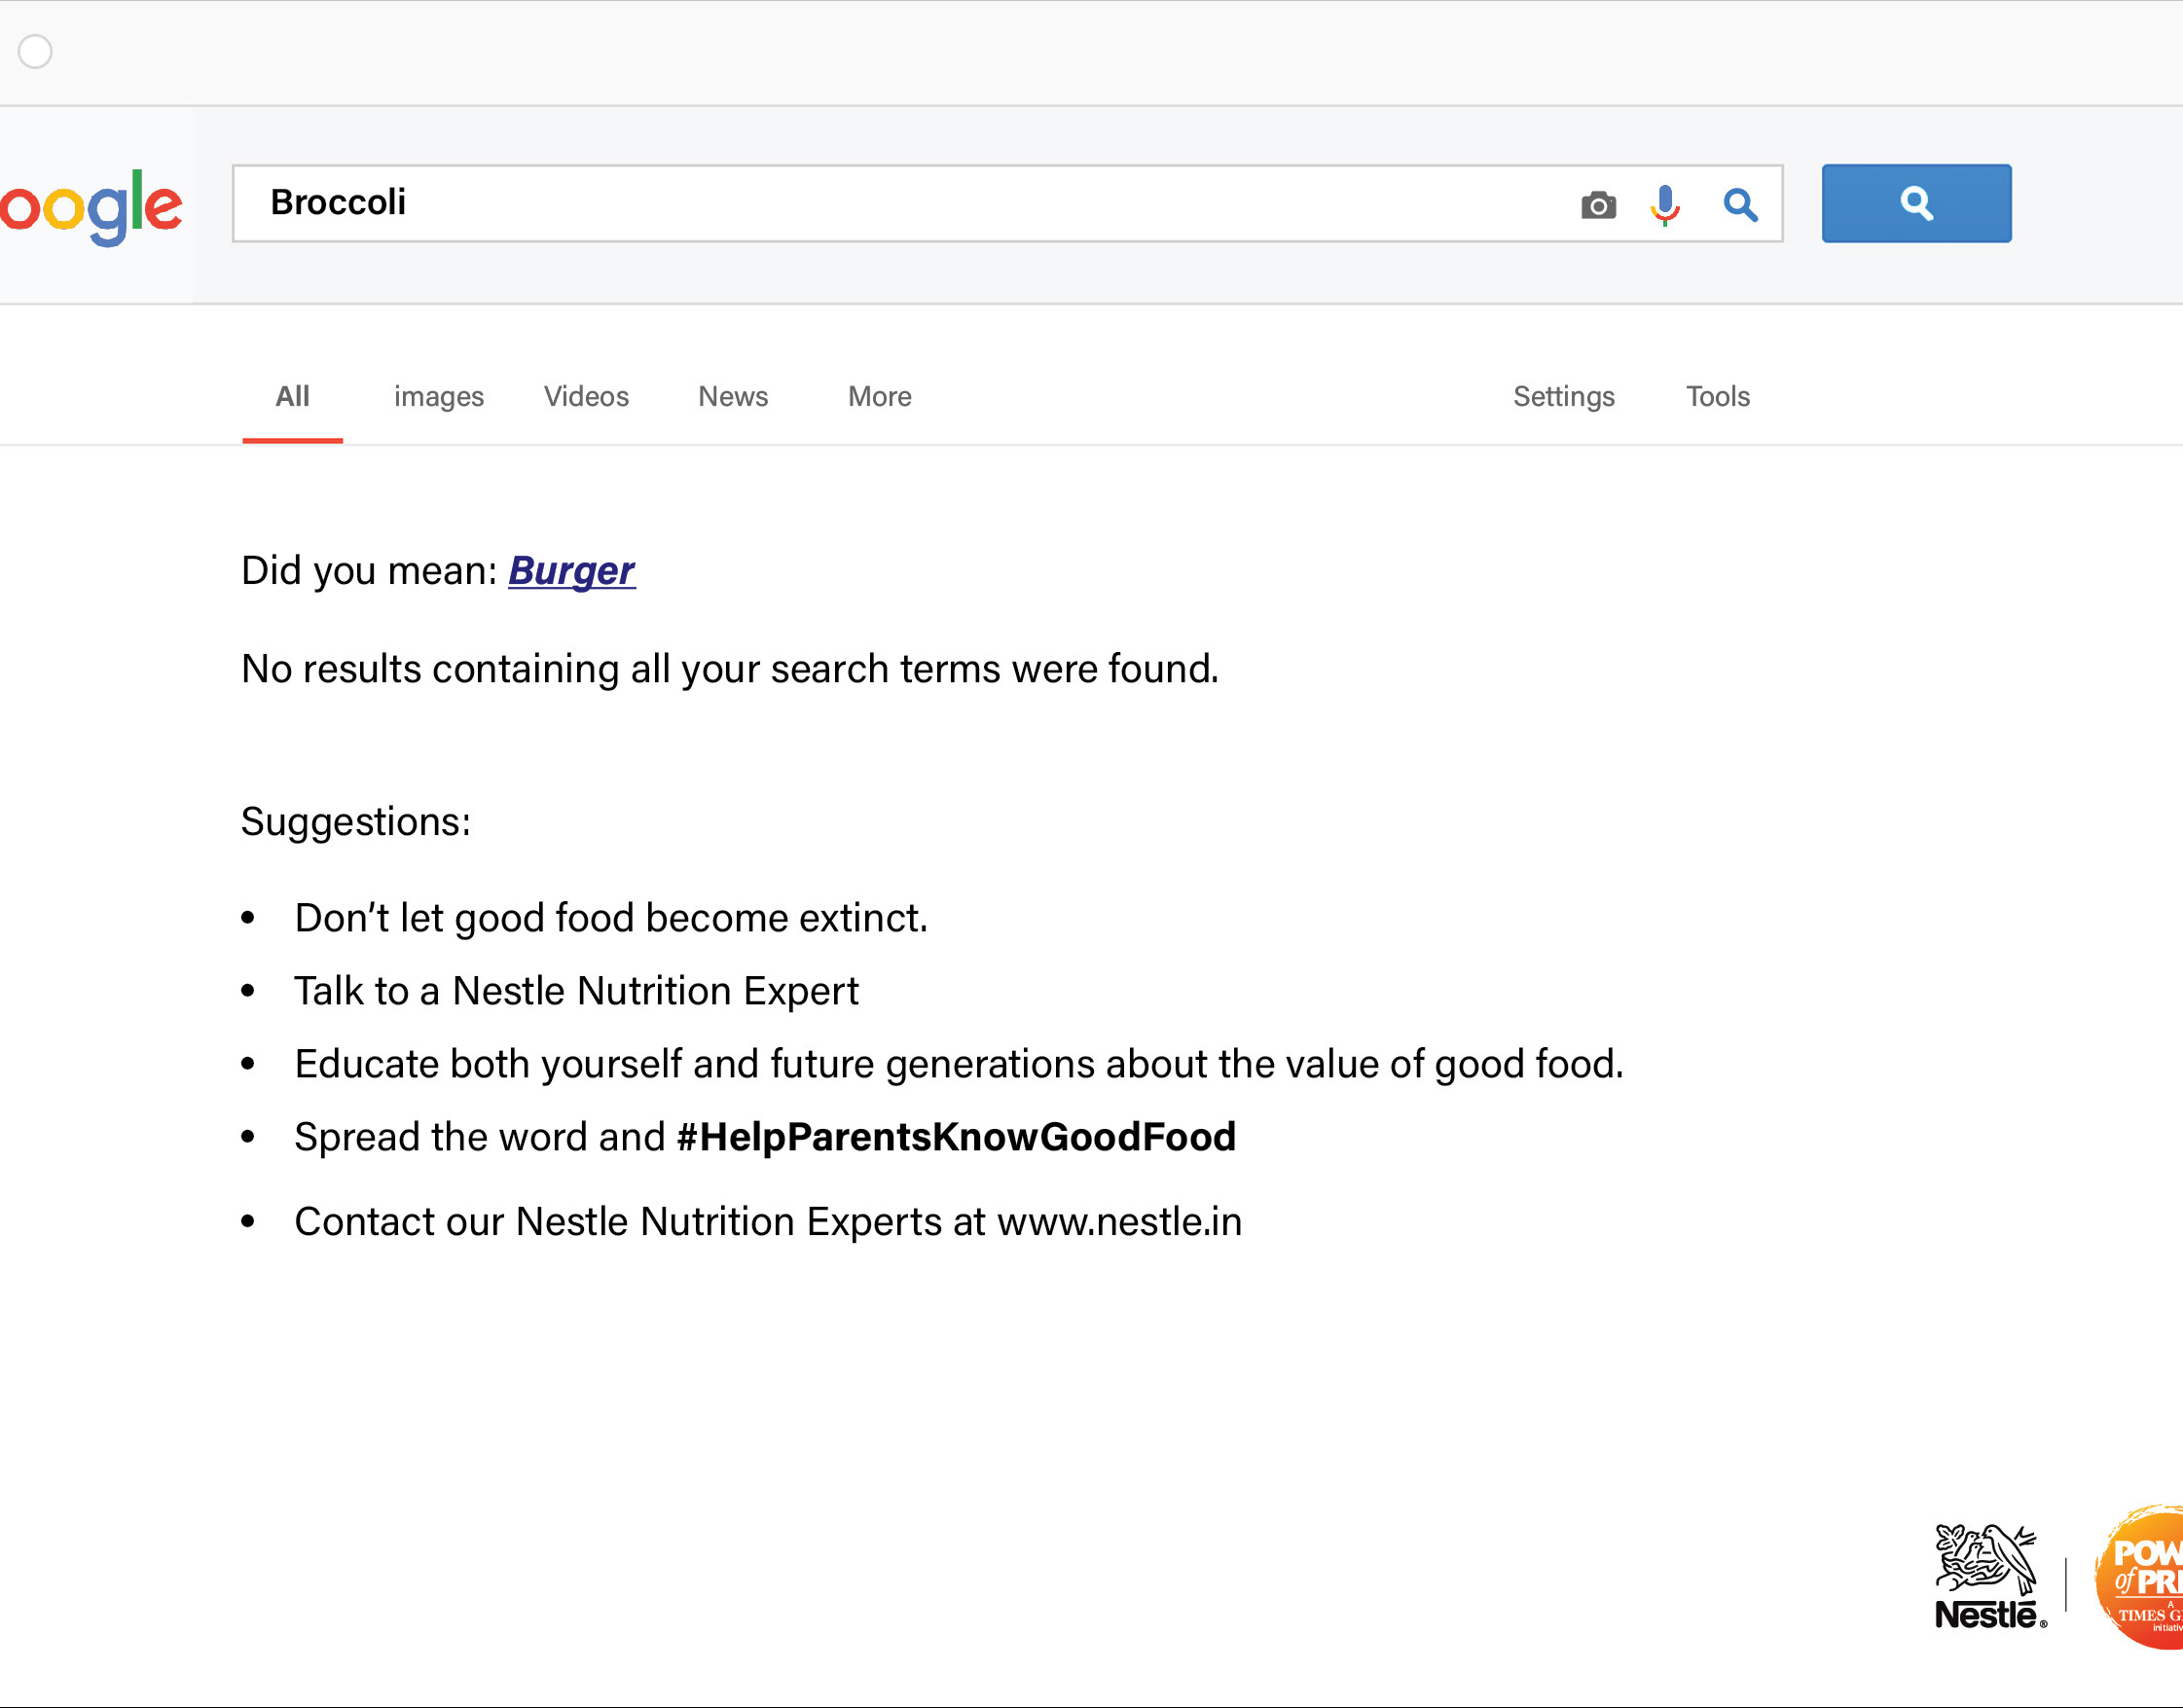The height and width of the screenshot is (1708, 2183).
Task: Click the 'Did you mean:' label
Action: click(369, 571)
